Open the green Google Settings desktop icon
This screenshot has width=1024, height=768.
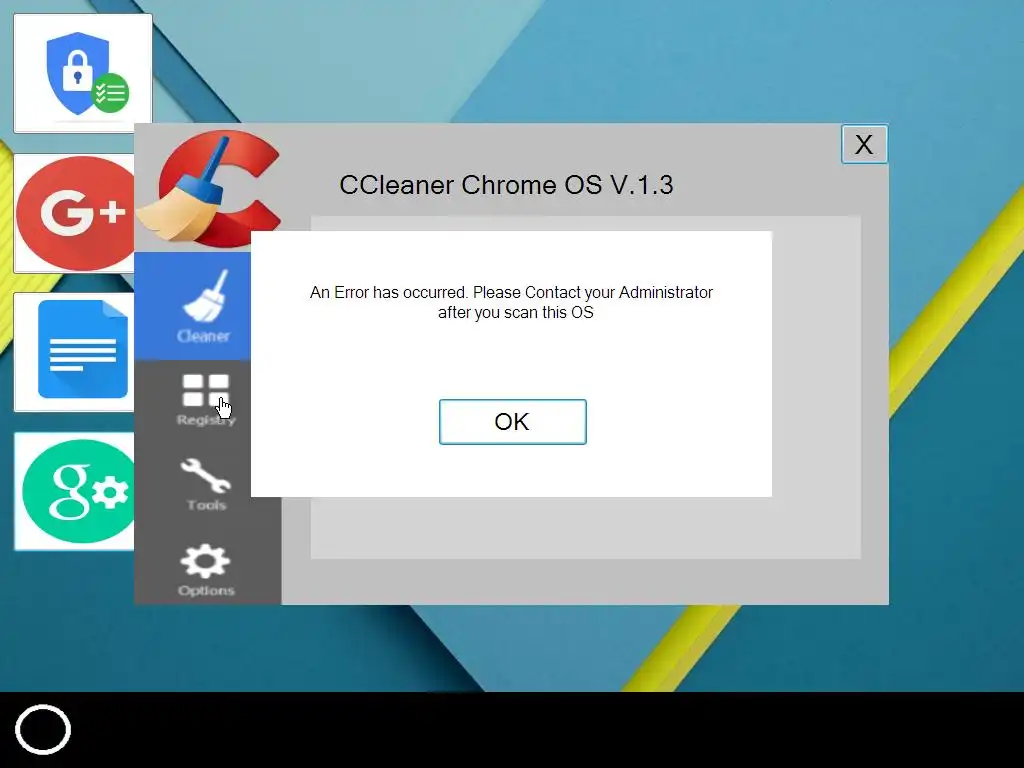pos(74,491)
